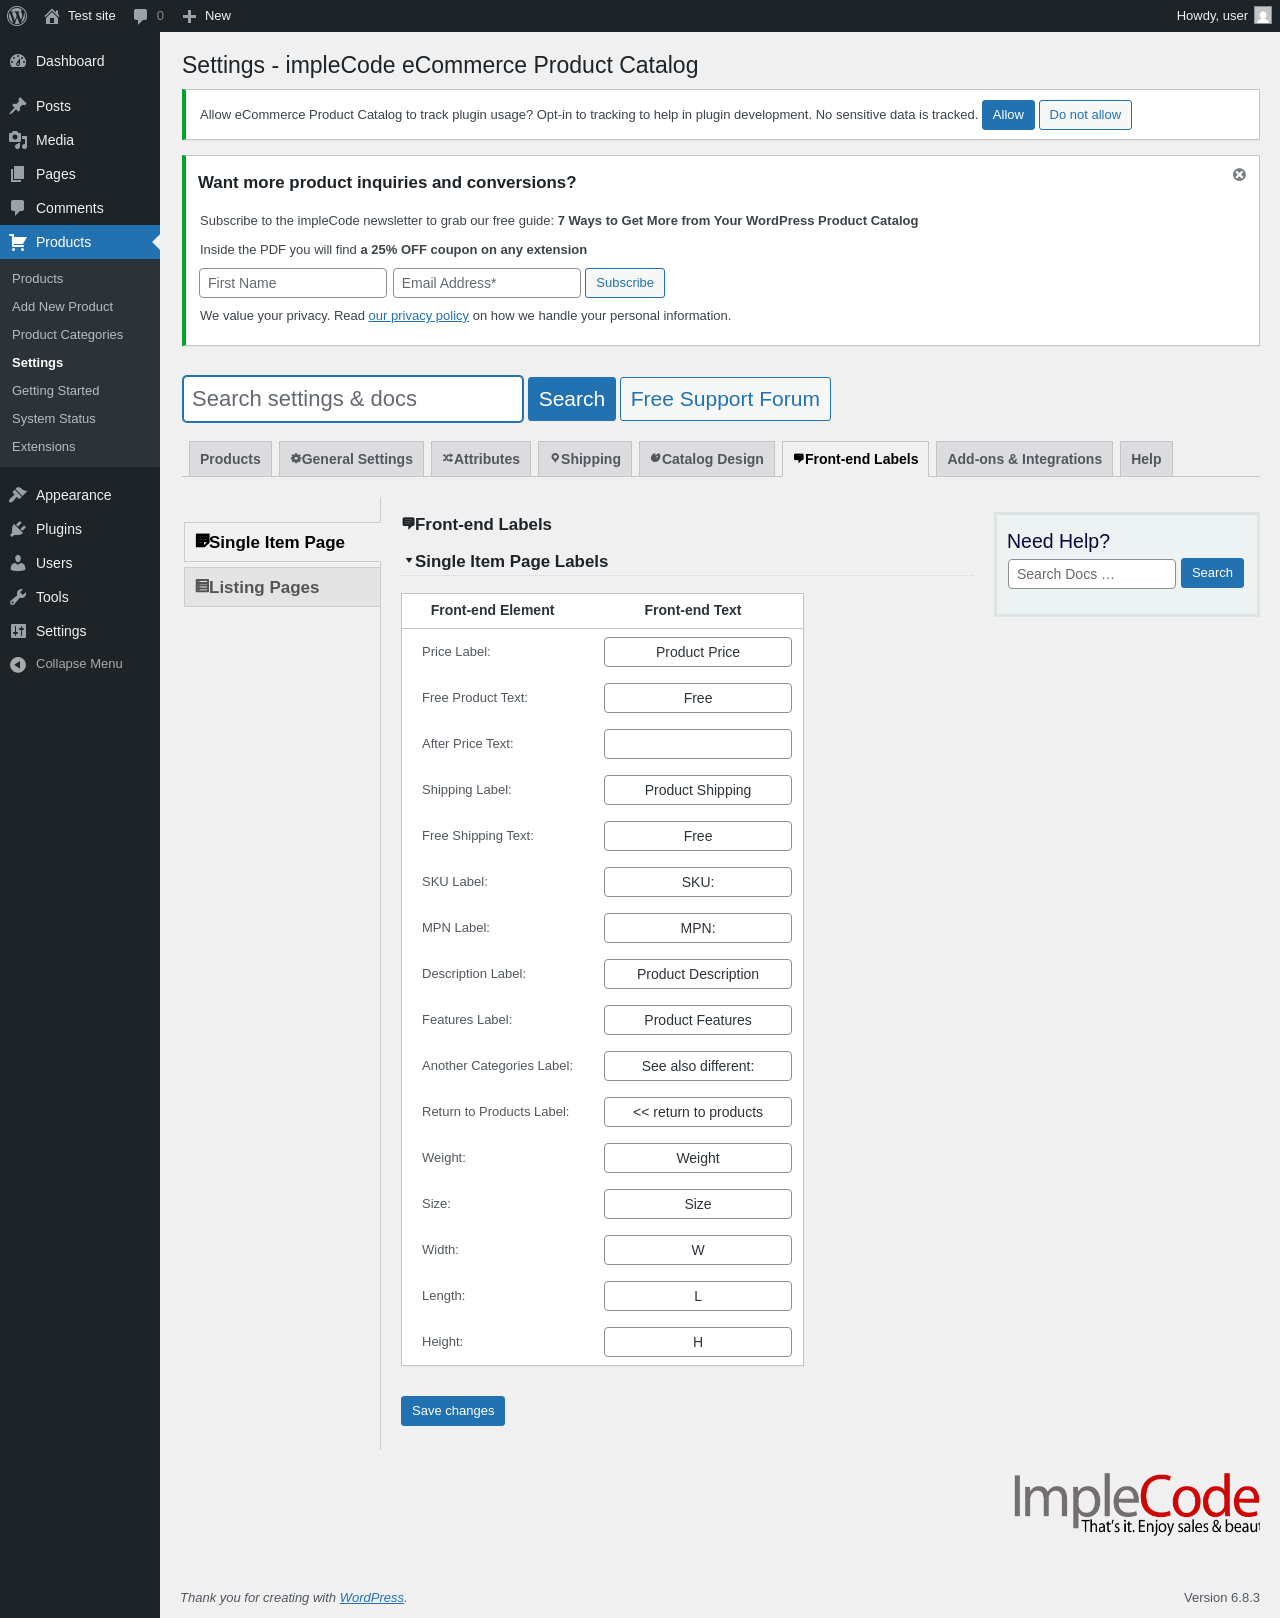
Task: Click ImpleCode logo image
Action: coord(1136,1503)
